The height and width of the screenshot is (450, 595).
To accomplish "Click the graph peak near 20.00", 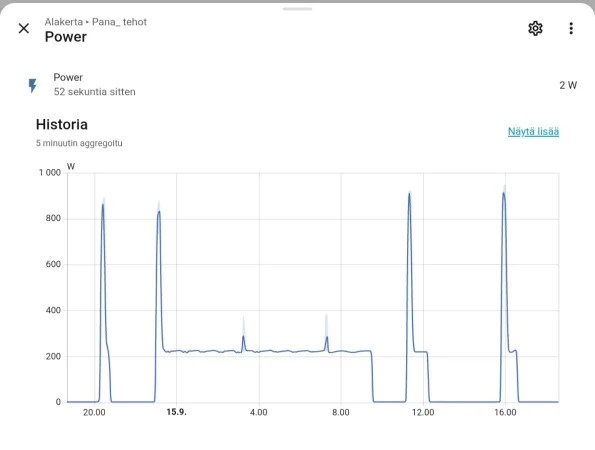I will pyautogui.click(x=103, y=206).
